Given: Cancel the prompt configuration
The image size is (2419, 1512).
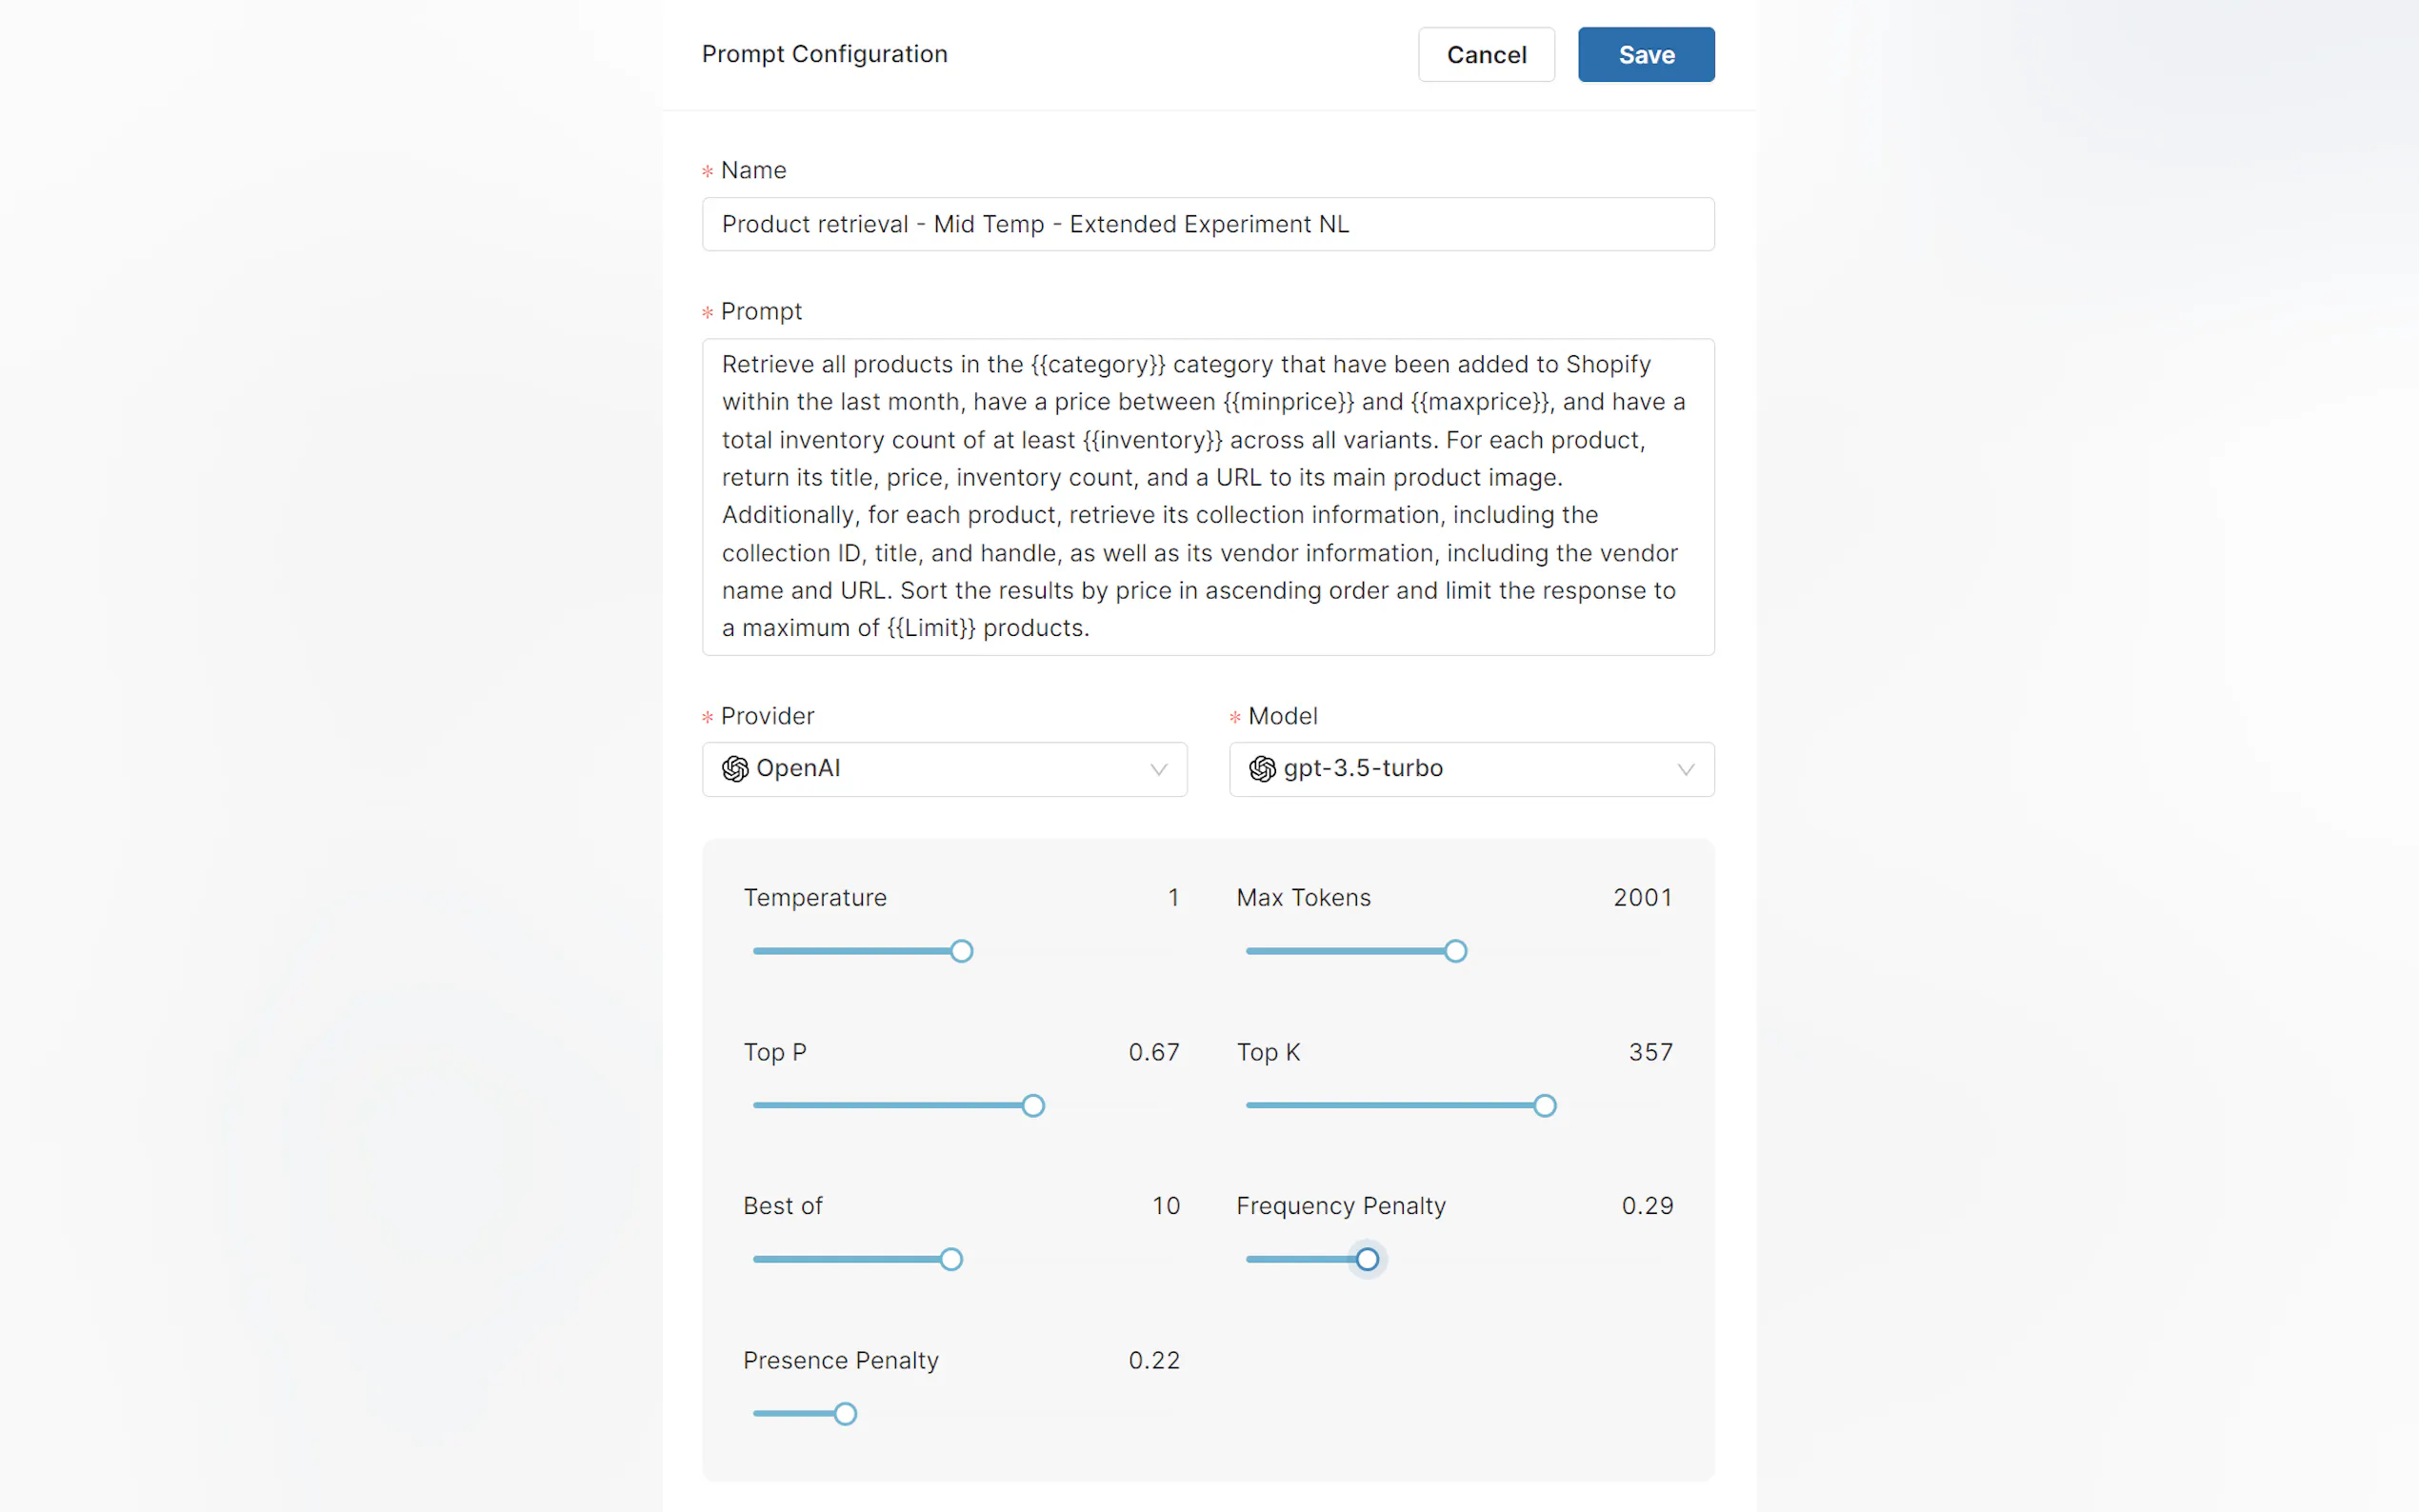Looking at the screenshot, I should [1485, 55].
